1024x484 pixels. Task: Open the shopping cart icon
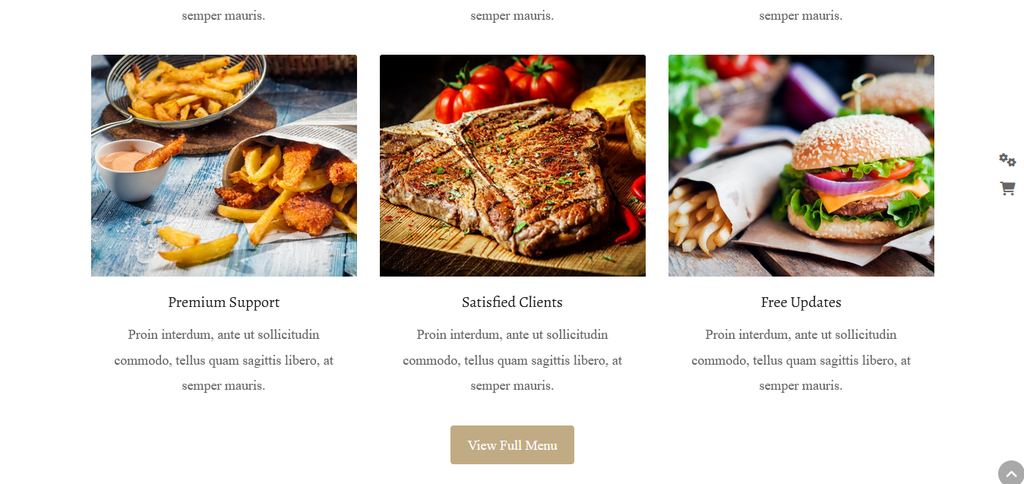coord(1007,189)
